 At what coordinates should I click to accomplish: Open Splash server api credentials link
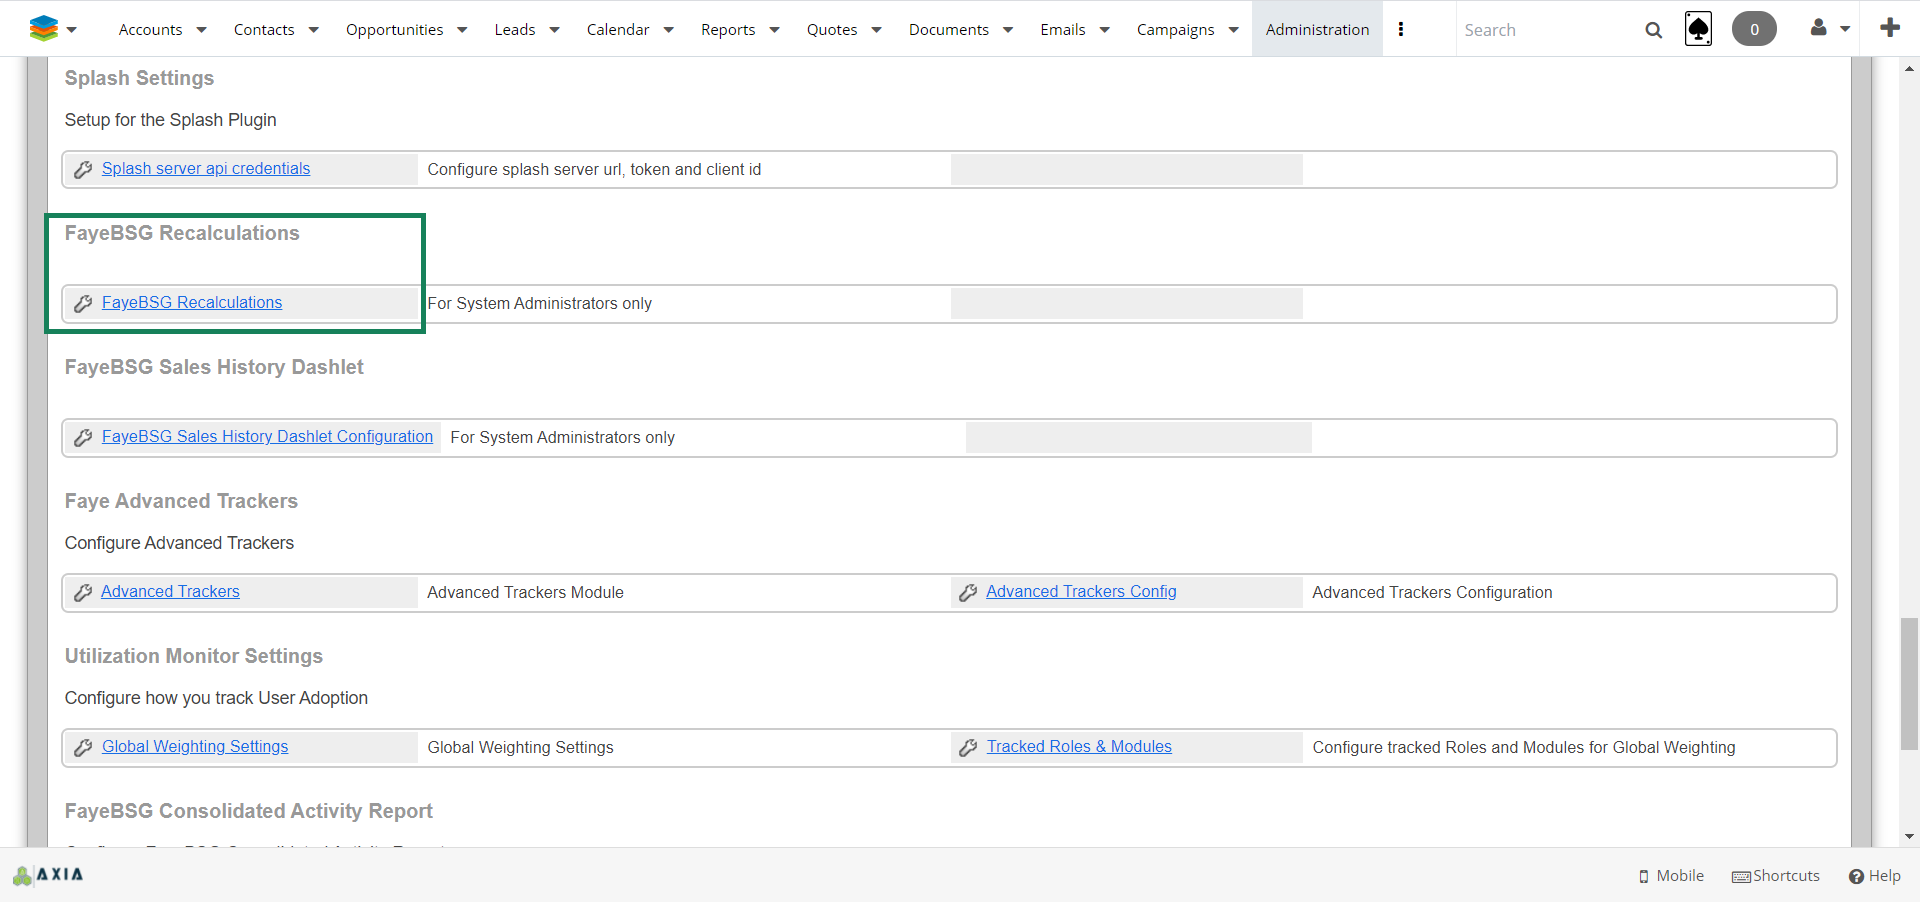[x=206, y=169]
